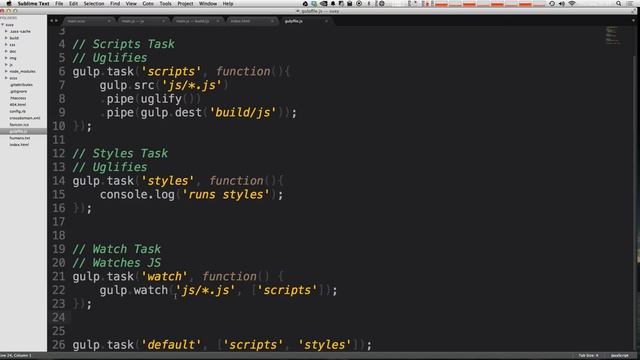Viewport: 640px width, 360px height.
Task: Close the main.js — js tab
Action: (163, 21)
